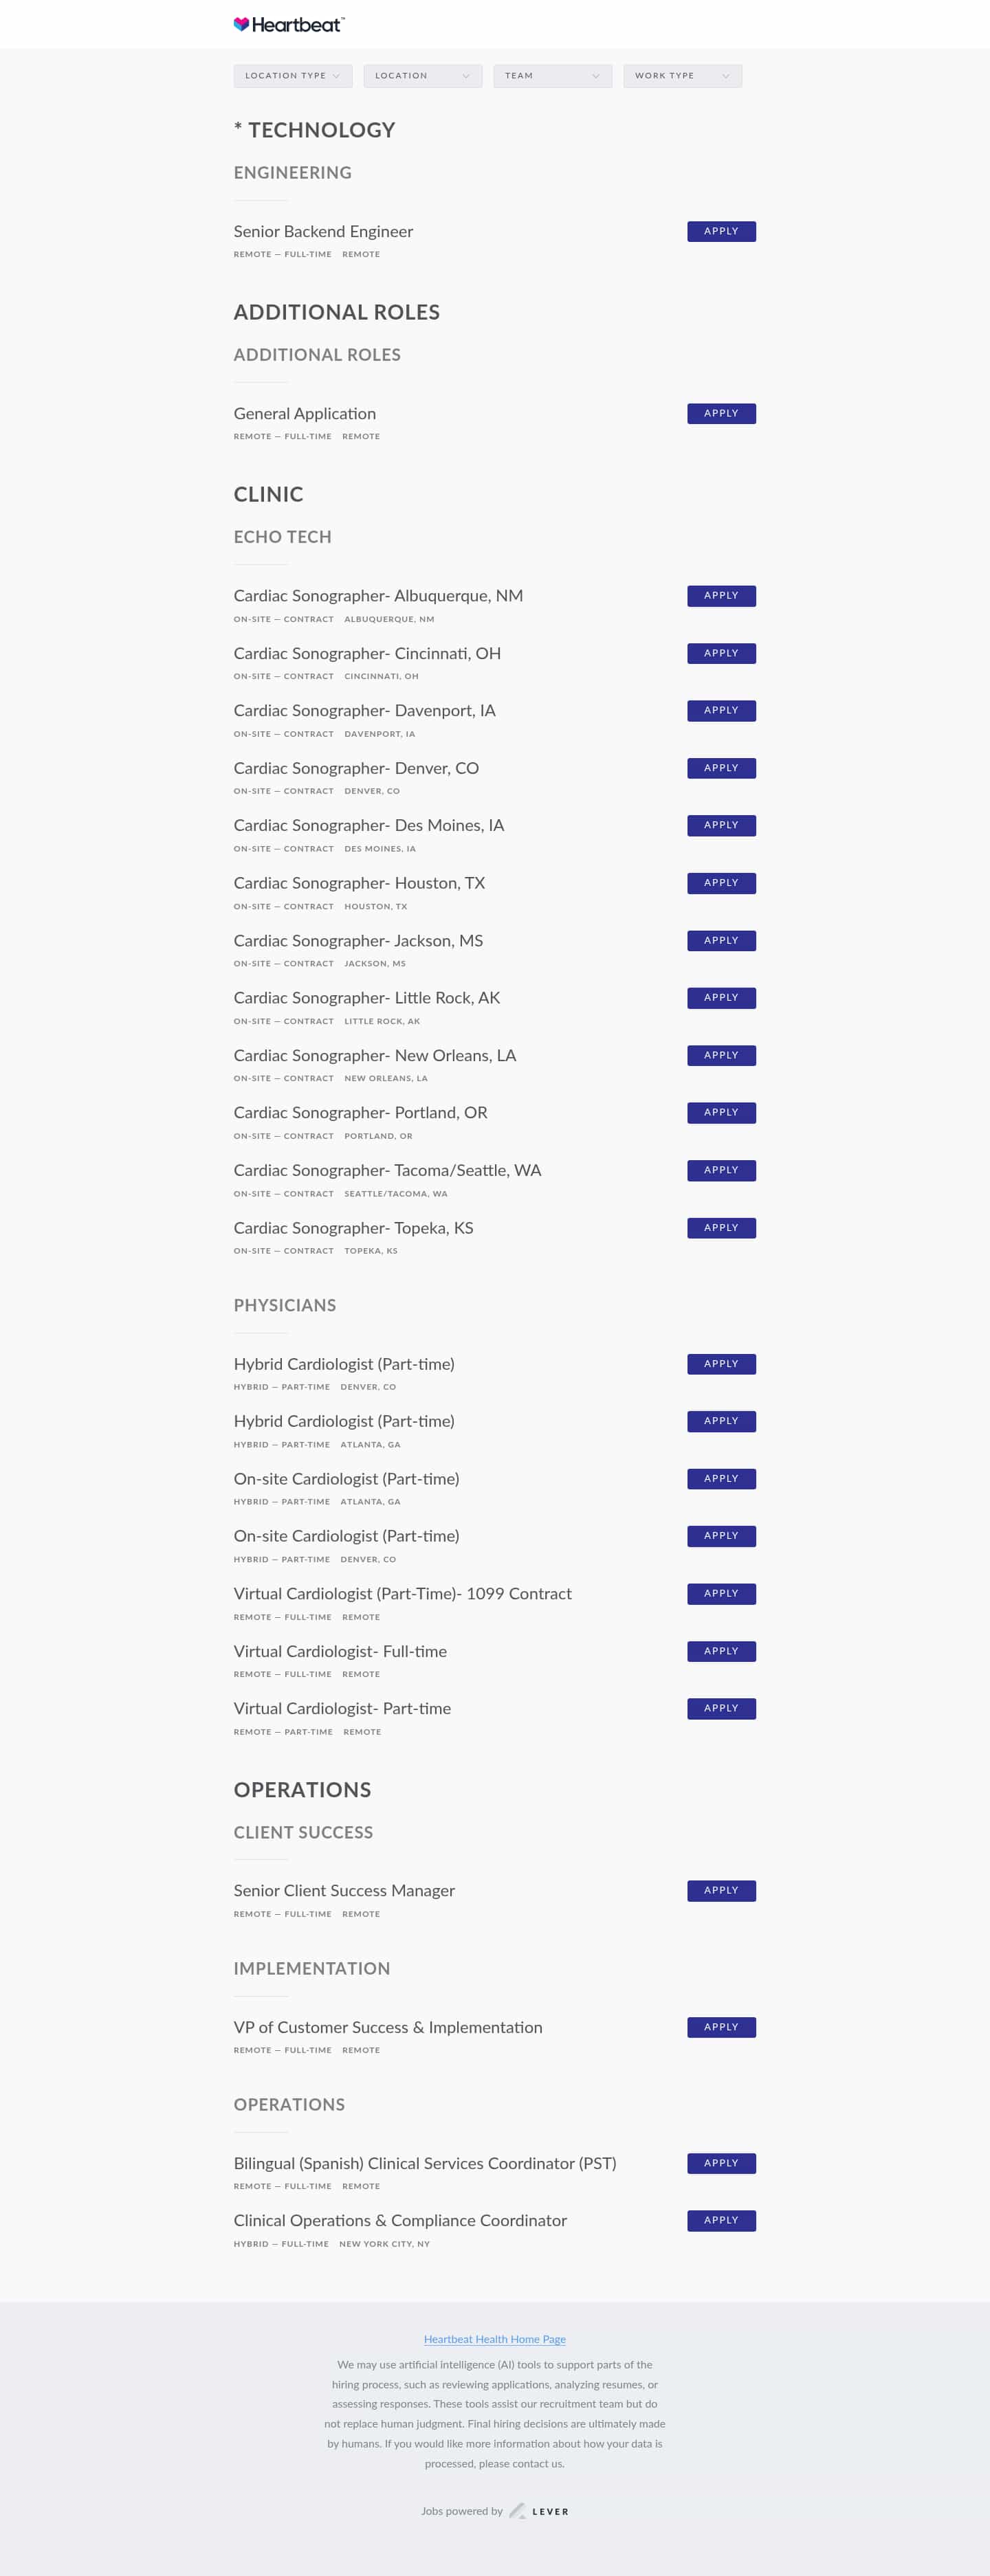Click the Heartbeat logo icon

coord(241,24)
